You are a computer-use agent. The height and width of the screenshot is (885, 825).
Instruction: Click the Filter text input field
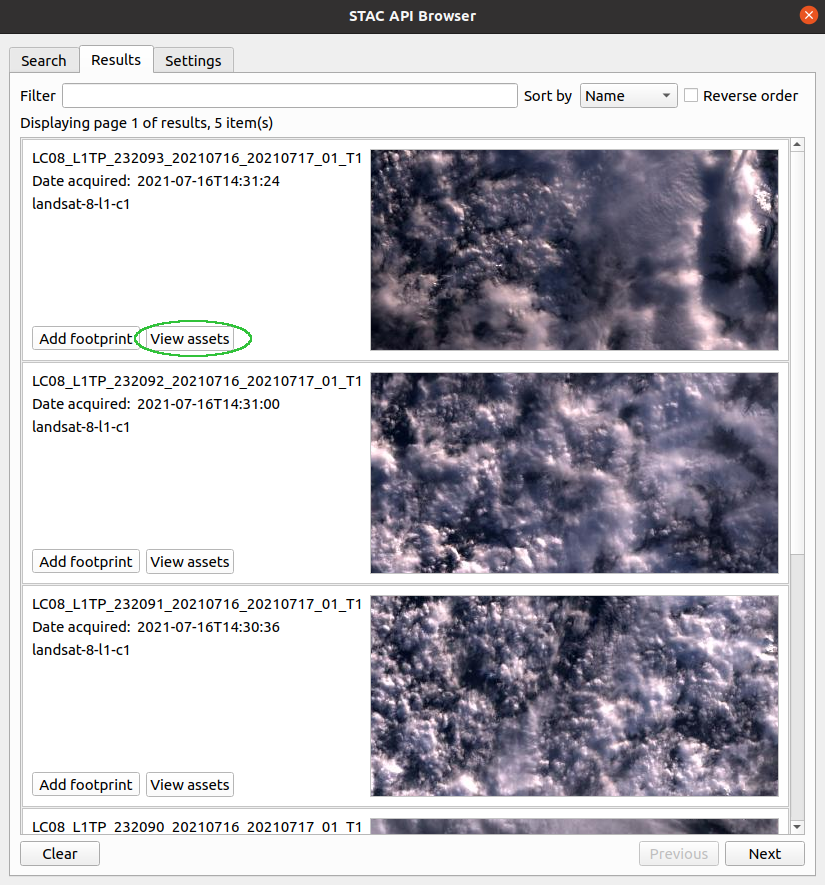point(289,96)
